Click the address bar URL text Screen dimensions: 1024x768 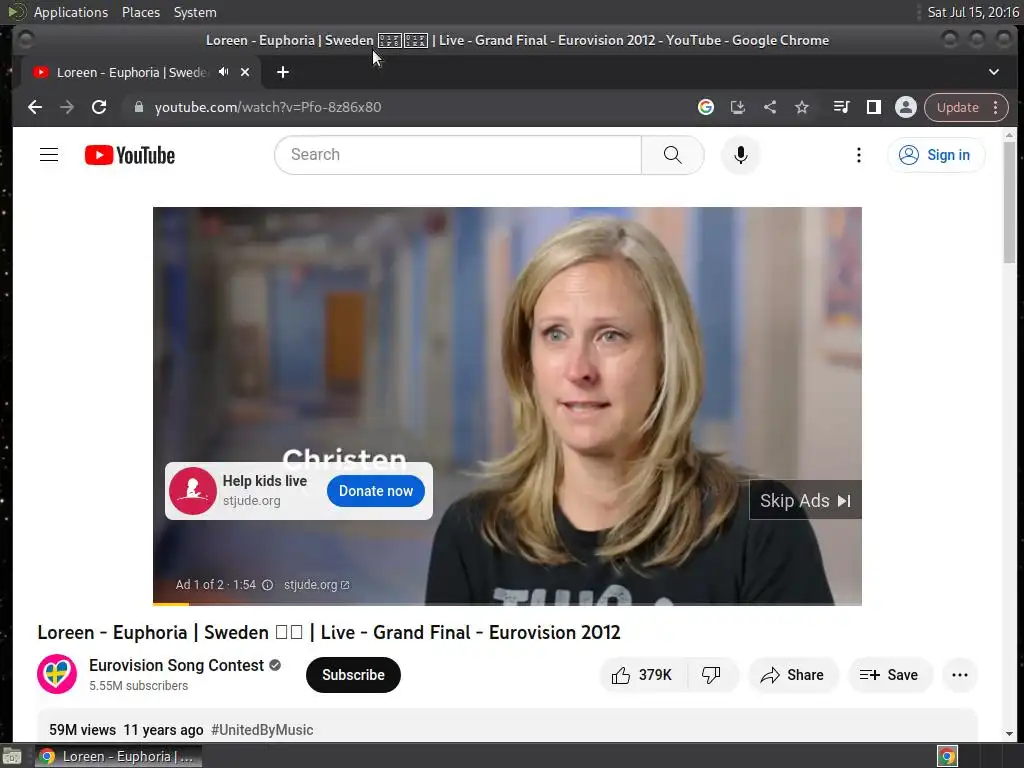tap(268, 107)
